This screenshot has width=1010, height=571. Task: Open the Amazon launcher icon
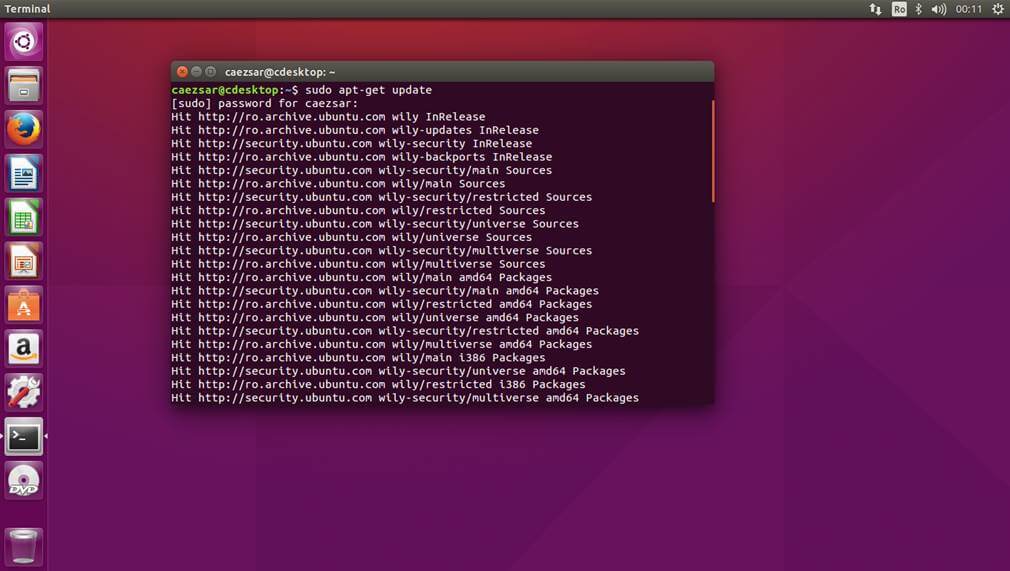24,349
